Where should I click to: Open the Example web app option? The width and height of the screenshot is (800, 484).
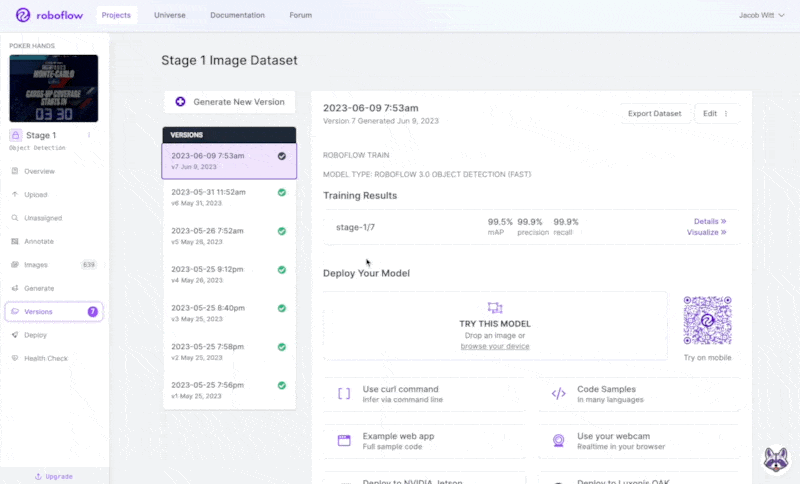[424, 441]
